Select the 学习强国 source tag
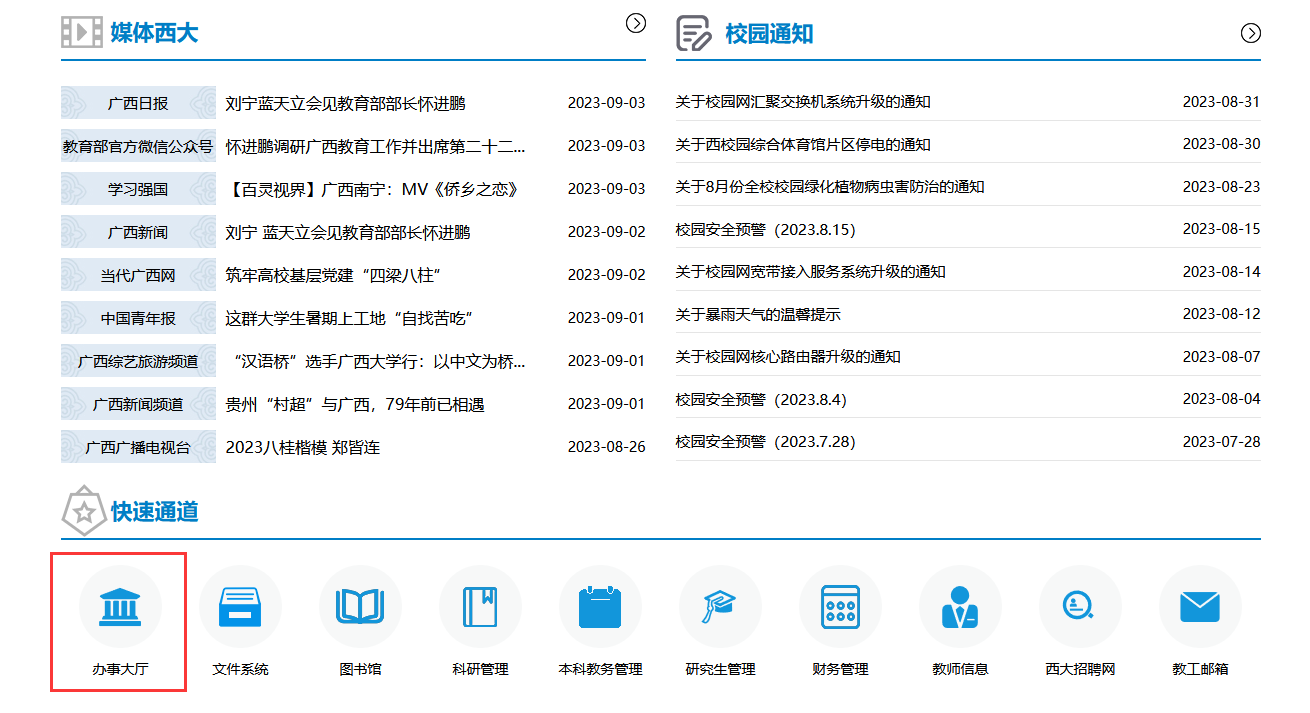 (138, 189)
